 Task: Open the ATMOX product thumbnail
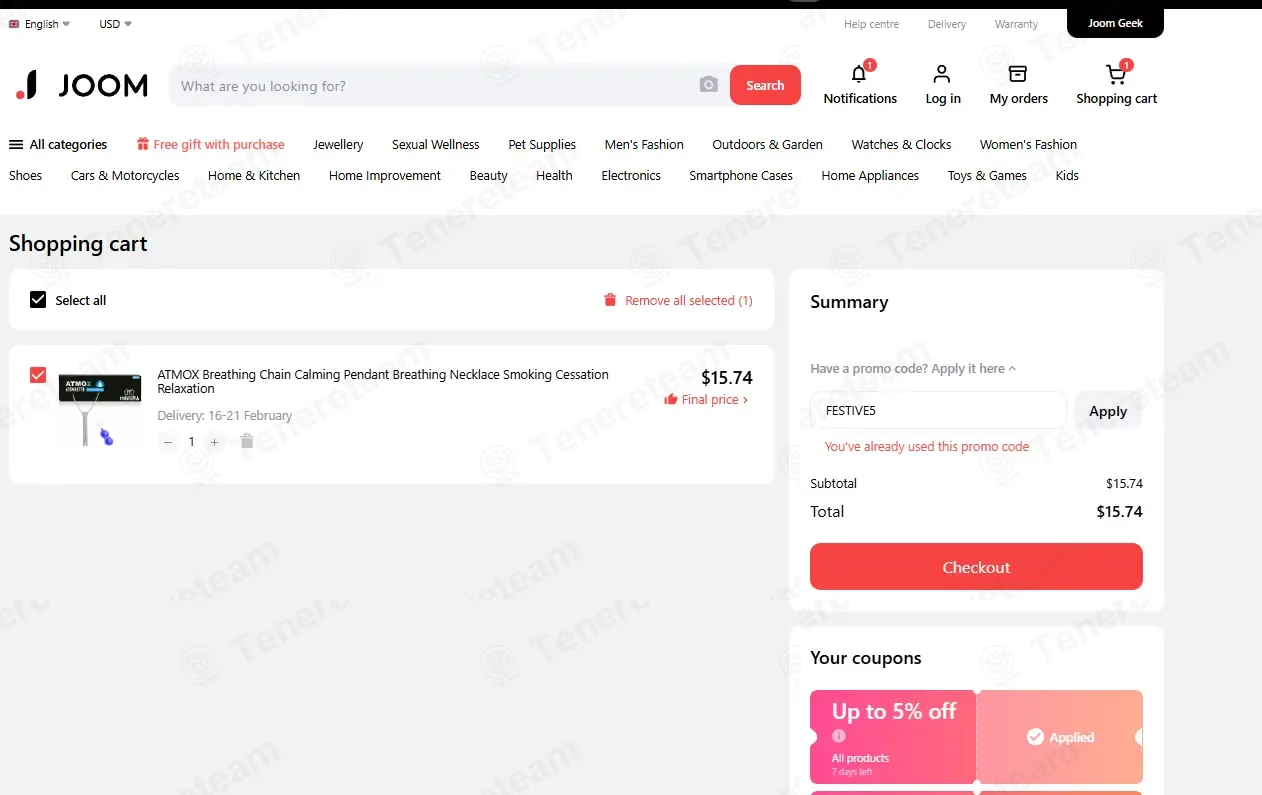(99, 407)
